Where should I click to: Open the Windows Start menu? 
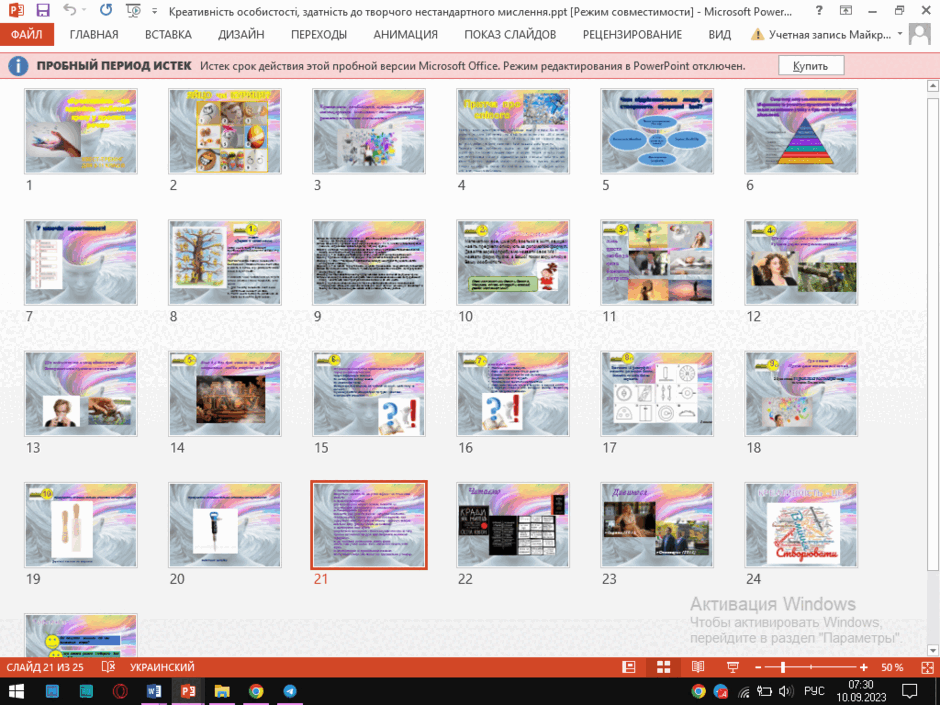point(16,691)
